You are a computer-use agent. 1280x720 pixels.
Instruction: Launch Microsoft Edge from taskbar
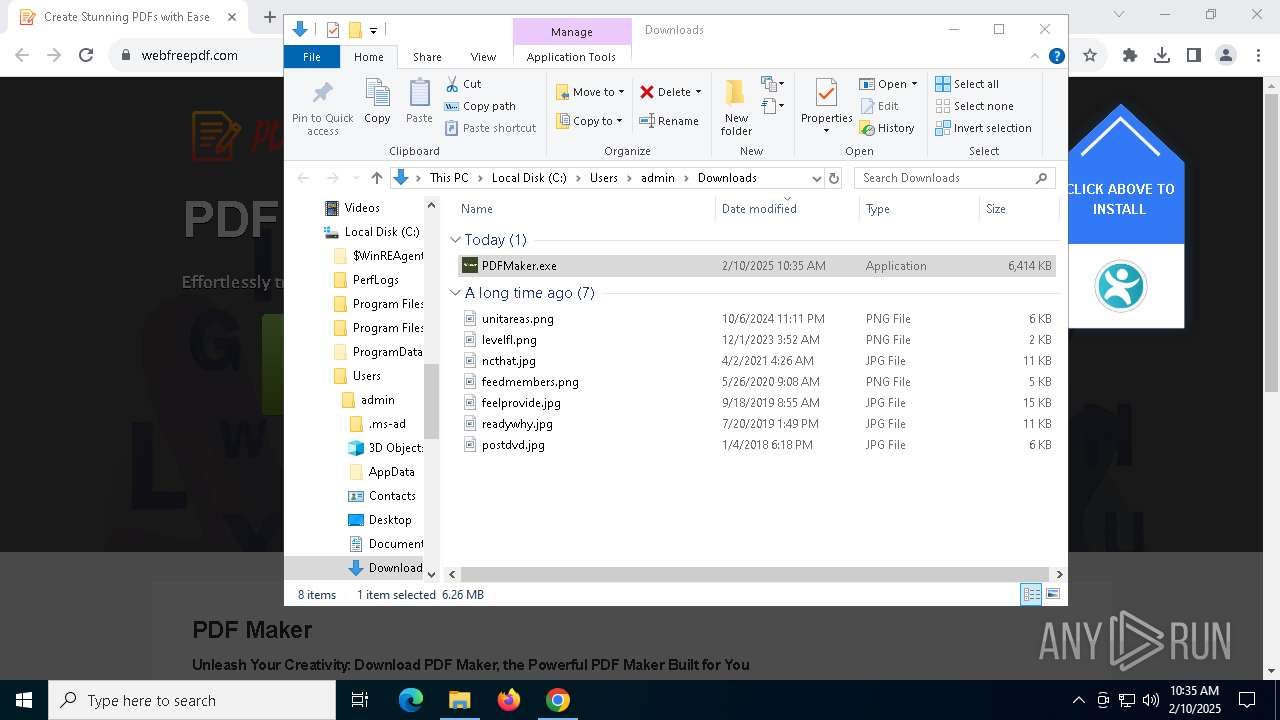[411, 700]
